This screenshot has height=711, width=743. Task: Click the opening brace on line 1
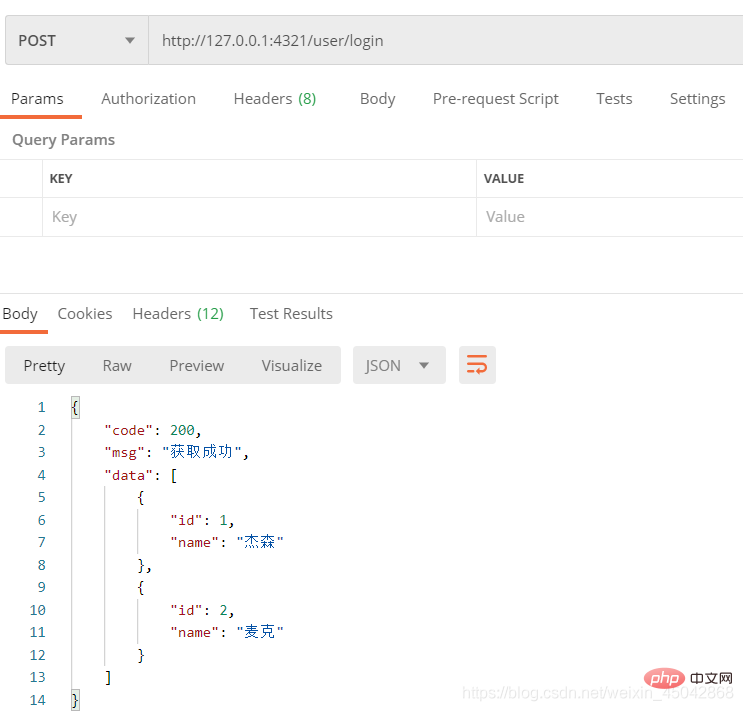(75, 408)
